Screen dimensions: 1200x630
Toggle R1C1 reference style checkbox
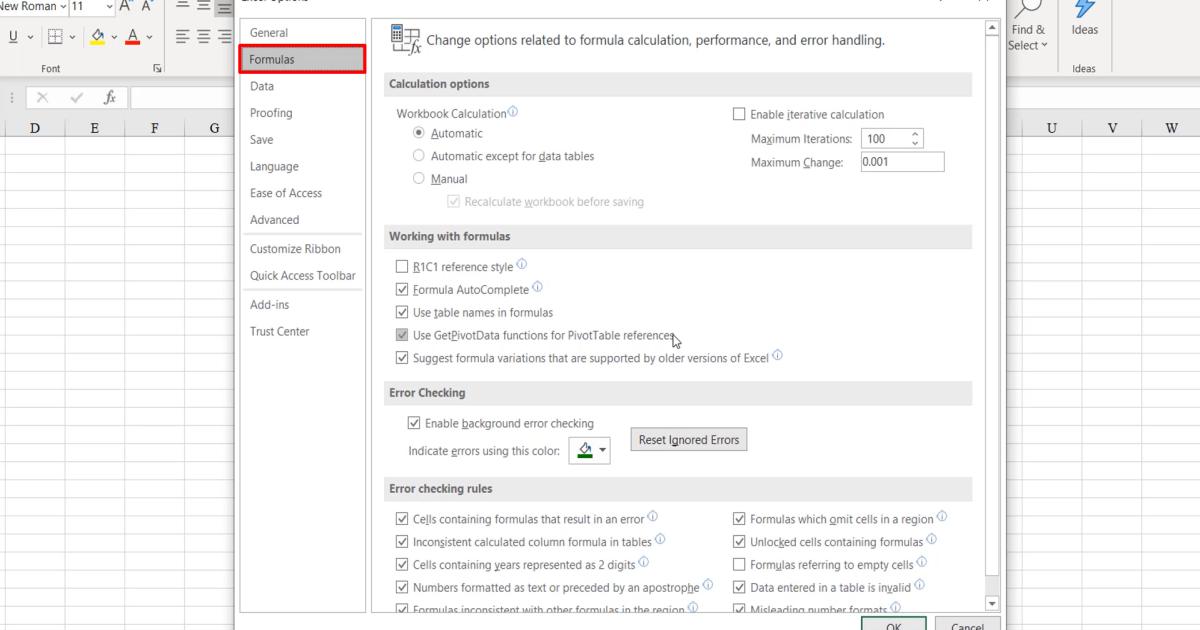point(403,267)
